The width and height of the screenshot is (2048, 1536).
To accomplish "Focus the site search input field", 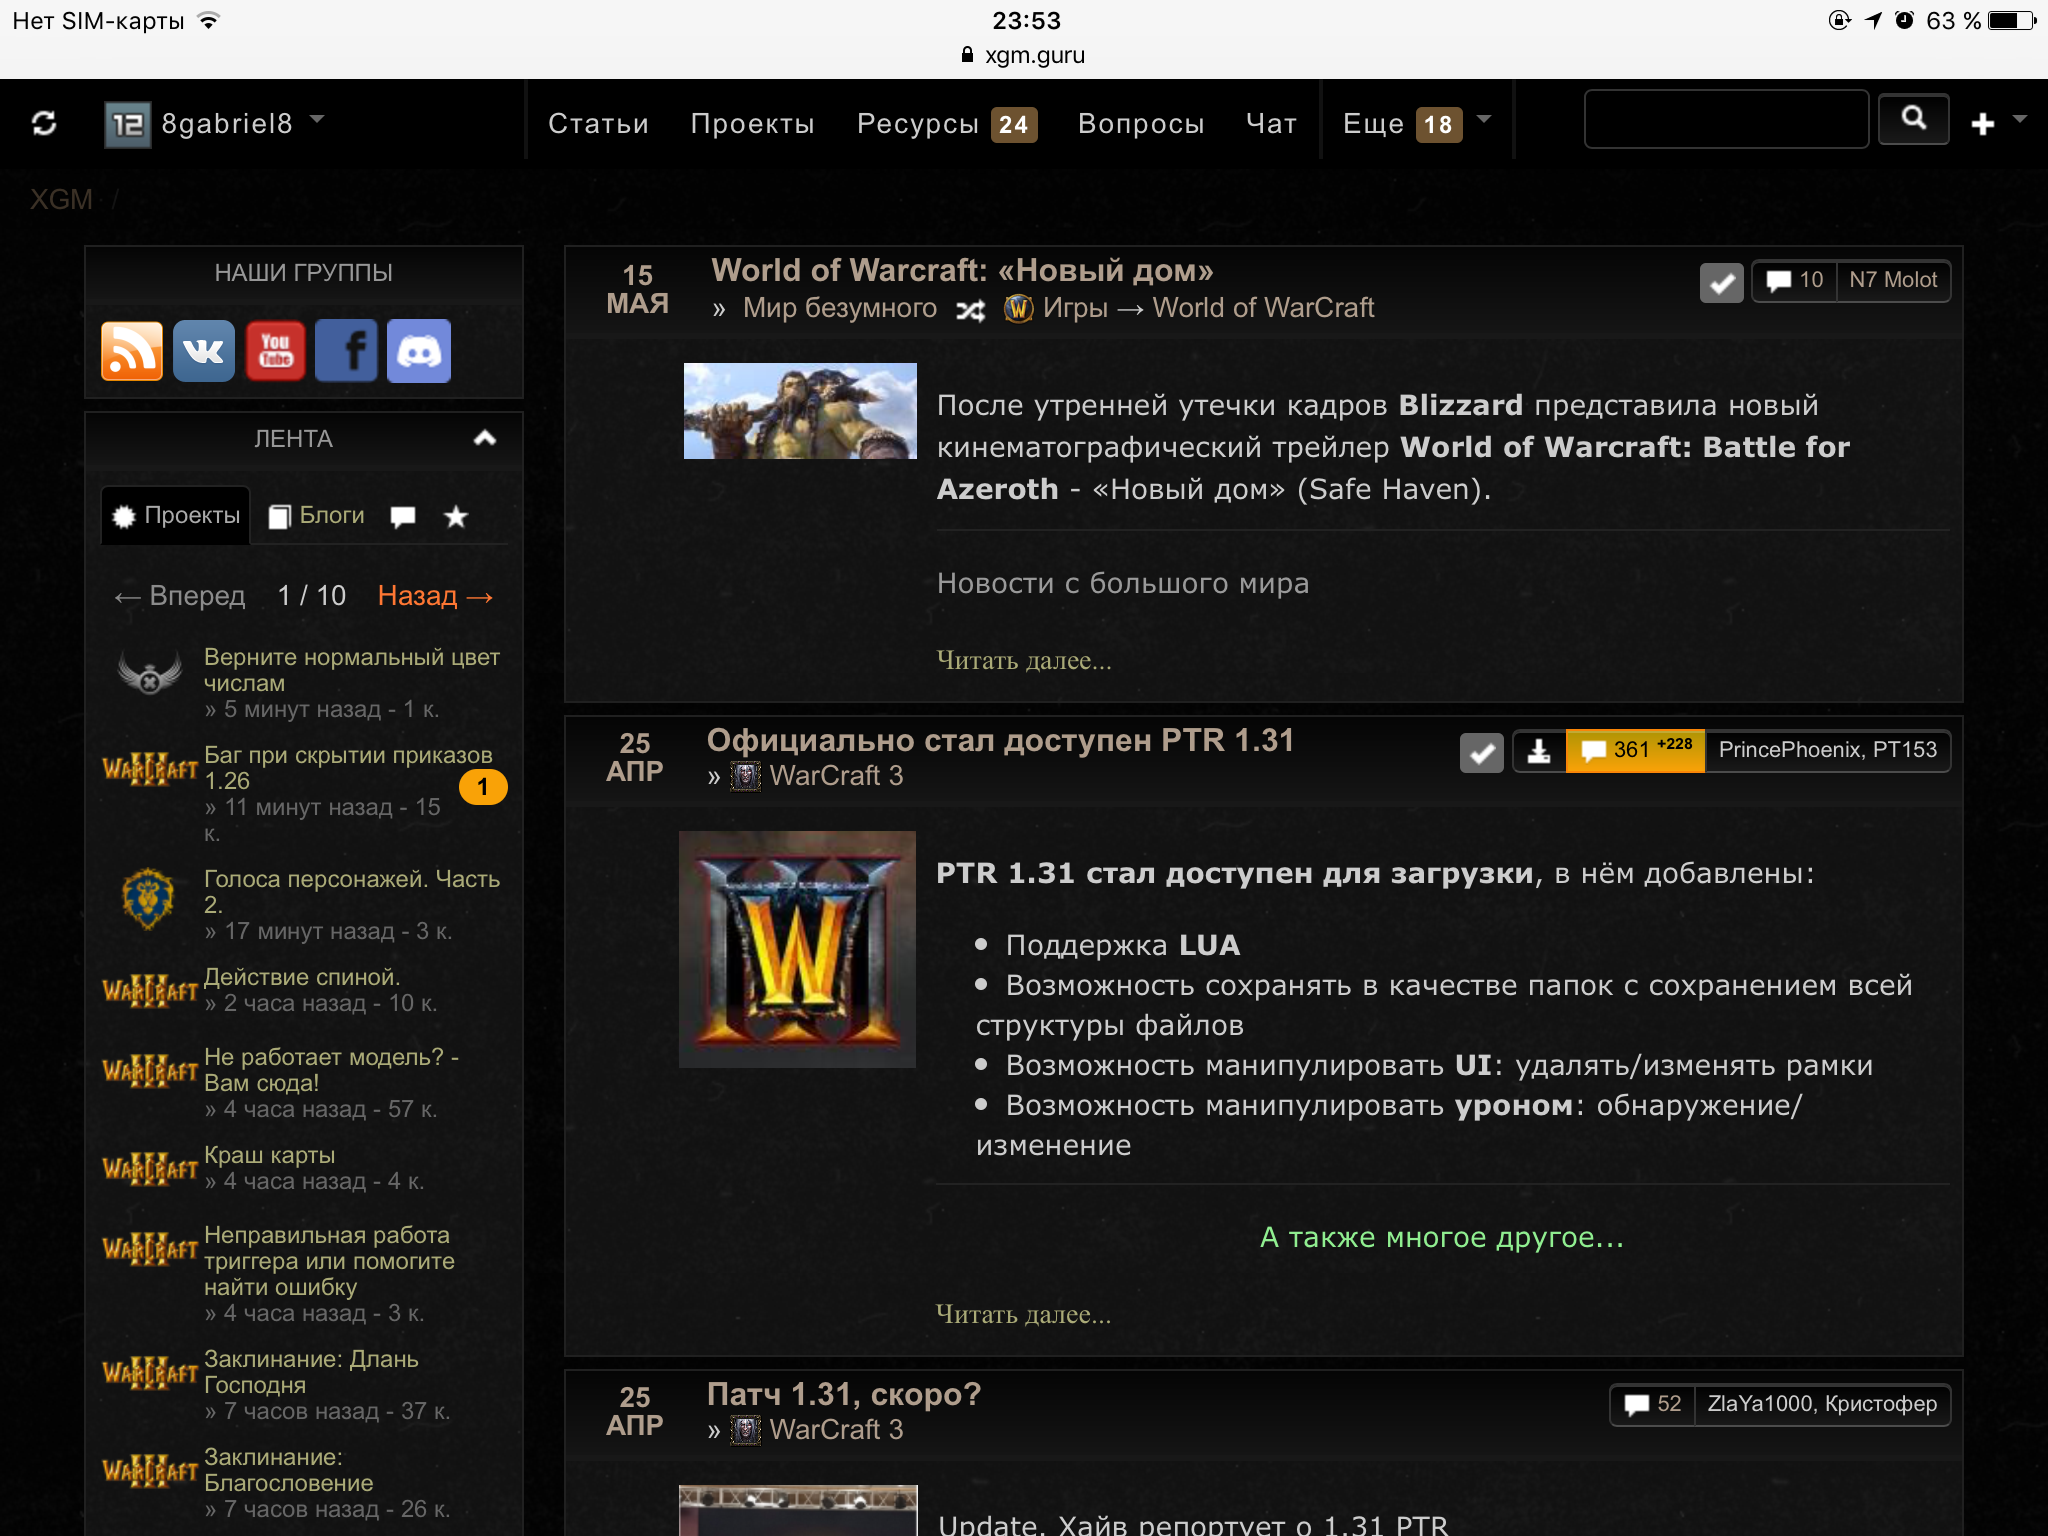I will (x=1726, y=119).
